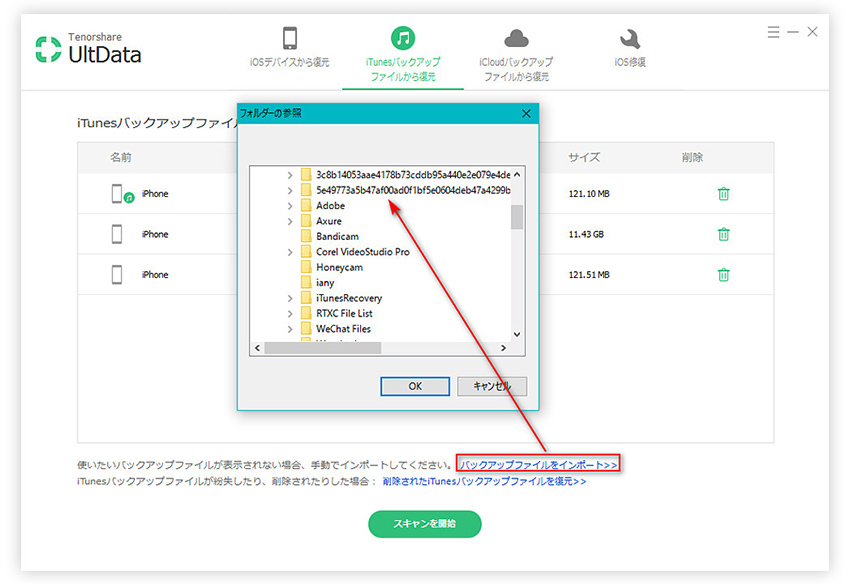850x585 pixels.
Task: Open the hamburger menu in title bar
Action: [774, 32]
